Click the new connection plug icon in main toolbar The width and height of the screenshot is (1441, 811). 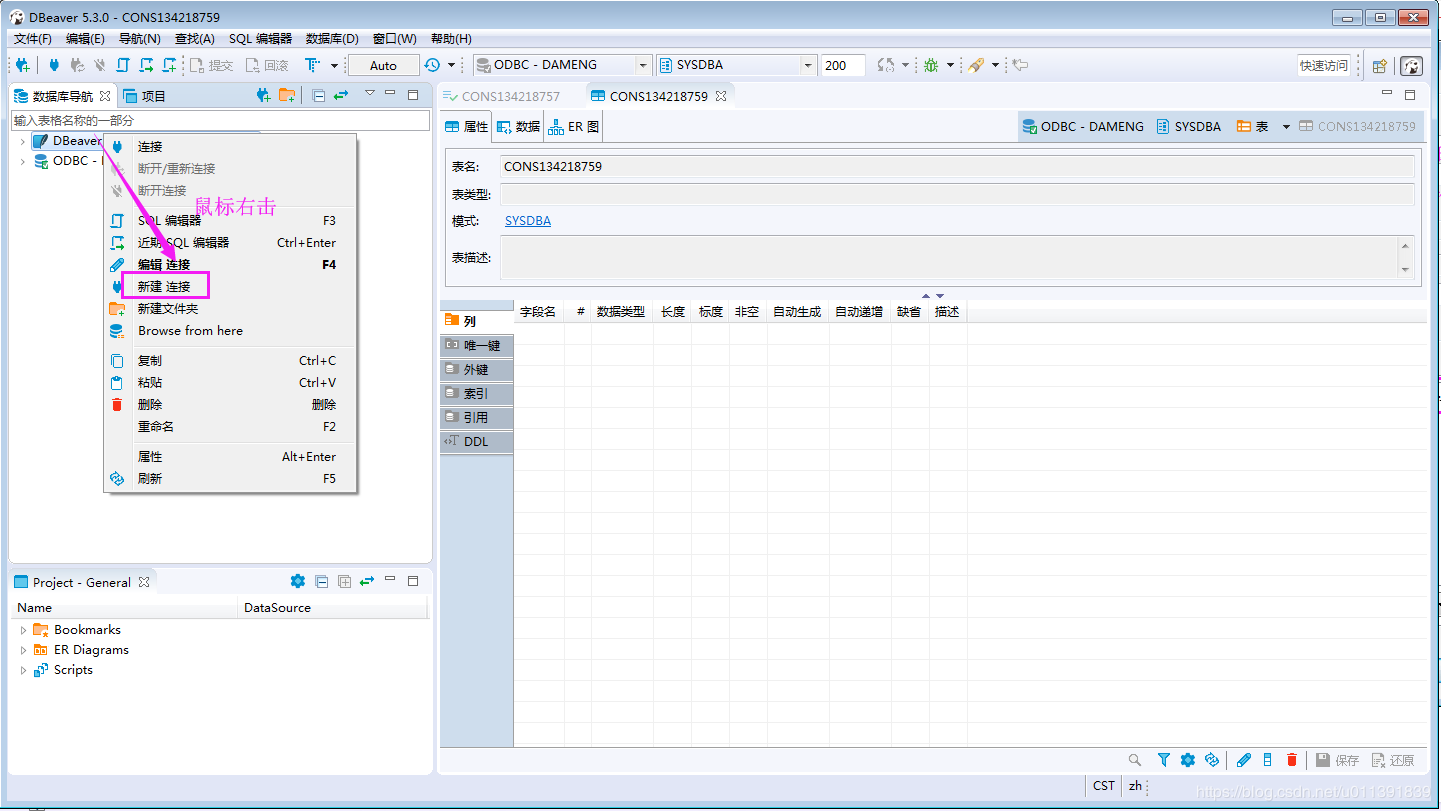click(23, 65)
